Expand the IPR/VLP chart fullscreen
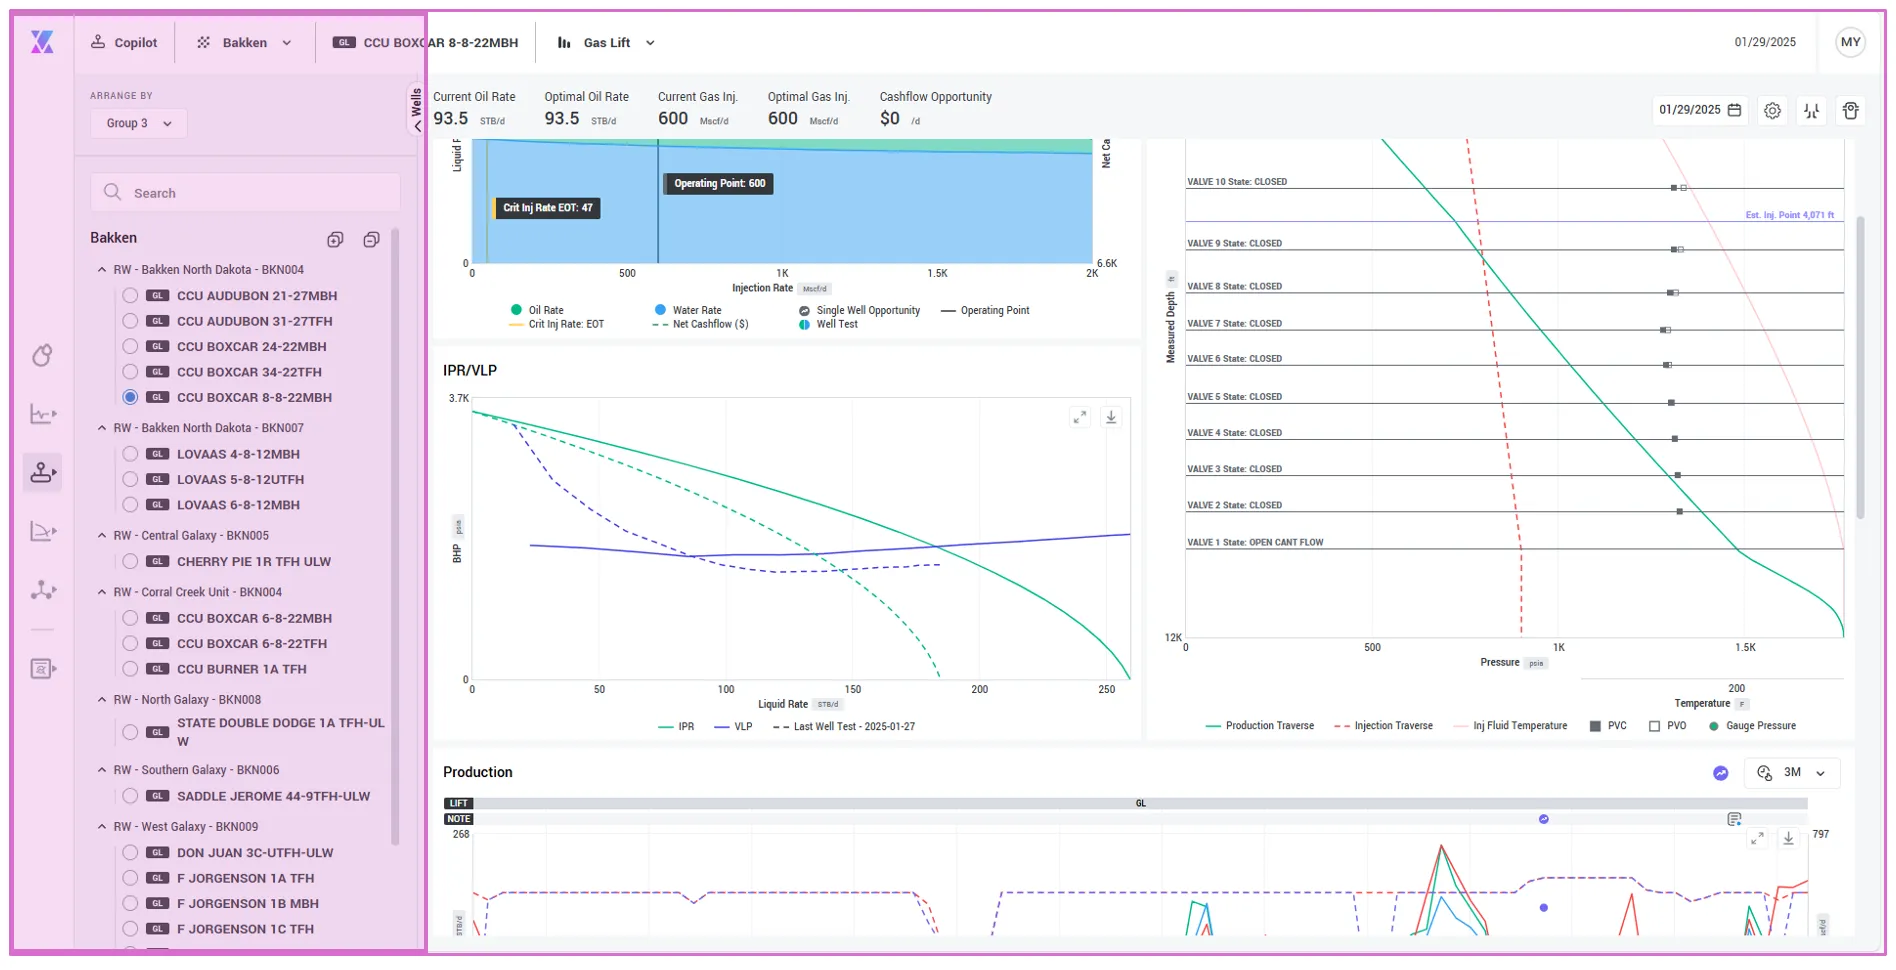This screenshot has height=970, width=1896. [x=1079, y=417]
